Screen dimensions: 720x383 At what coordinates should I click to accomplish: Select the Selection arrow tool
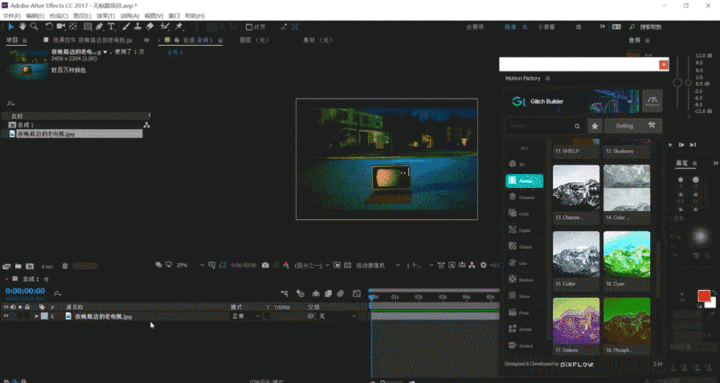[x=11, y=27]
